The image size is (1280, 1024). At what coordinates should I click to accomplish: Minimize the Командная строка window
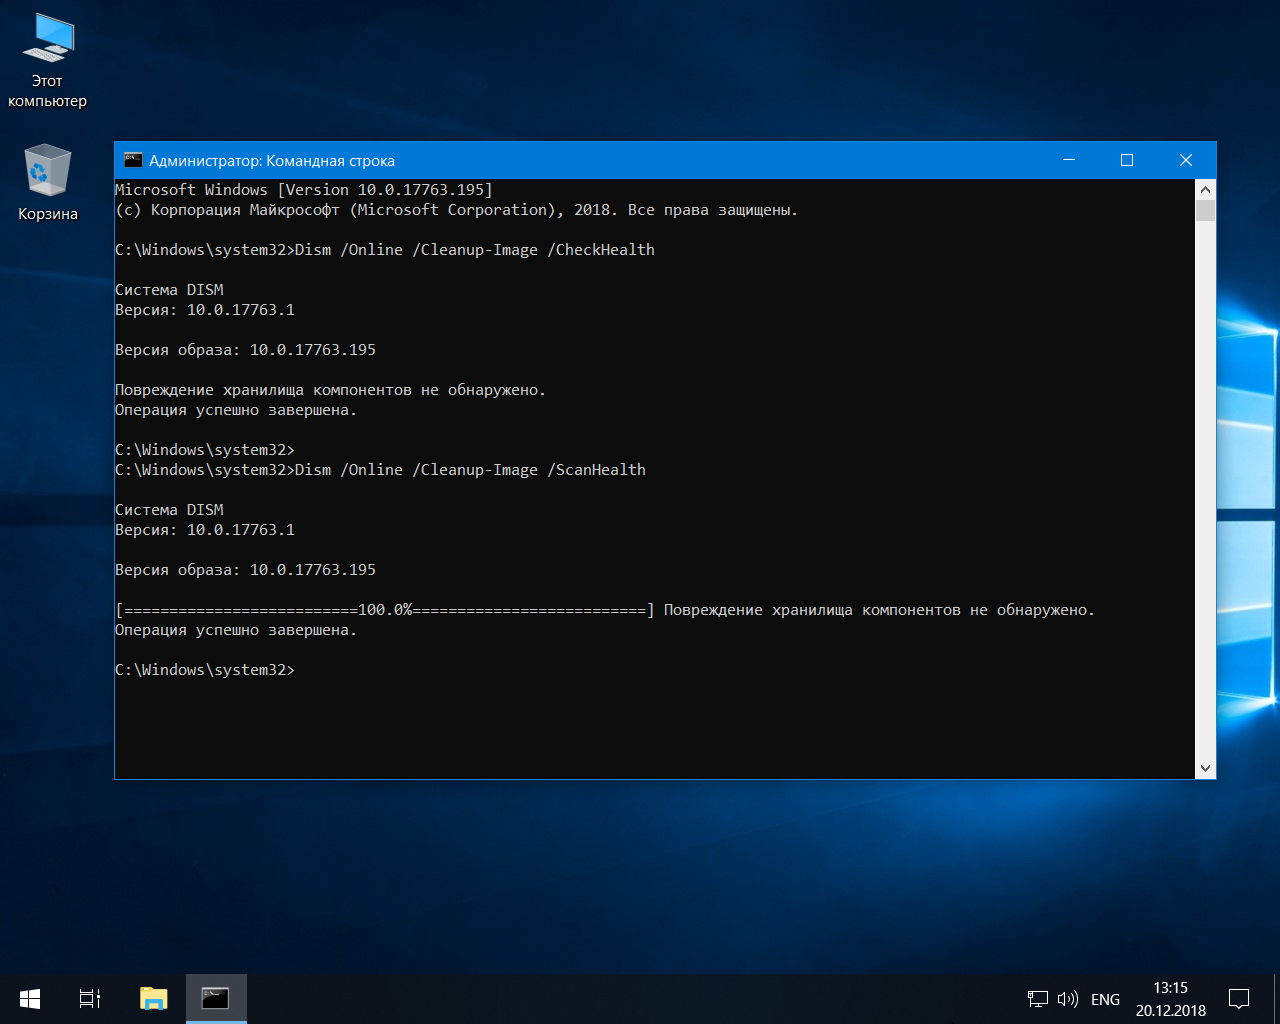1069,160
